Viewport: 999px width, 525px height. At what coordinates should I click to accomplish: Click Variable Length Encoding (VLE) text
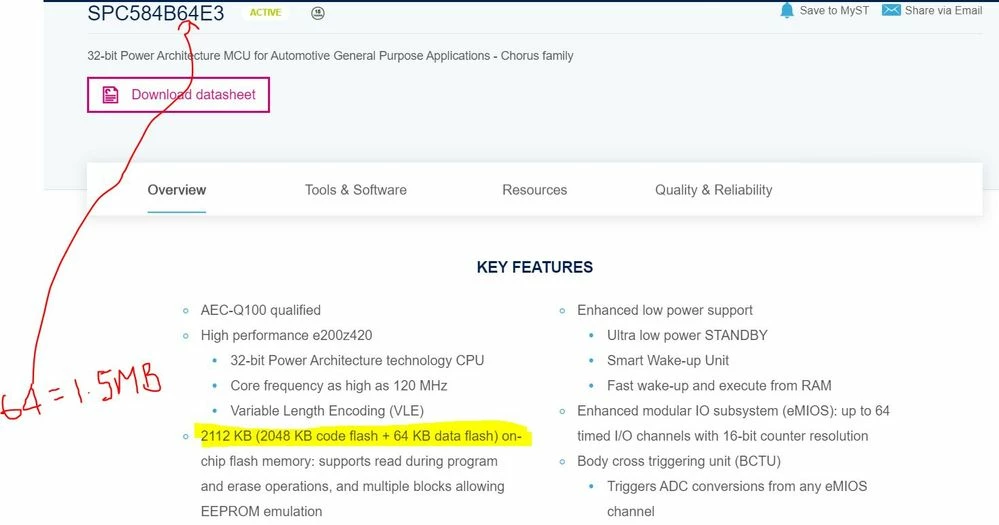327,411
